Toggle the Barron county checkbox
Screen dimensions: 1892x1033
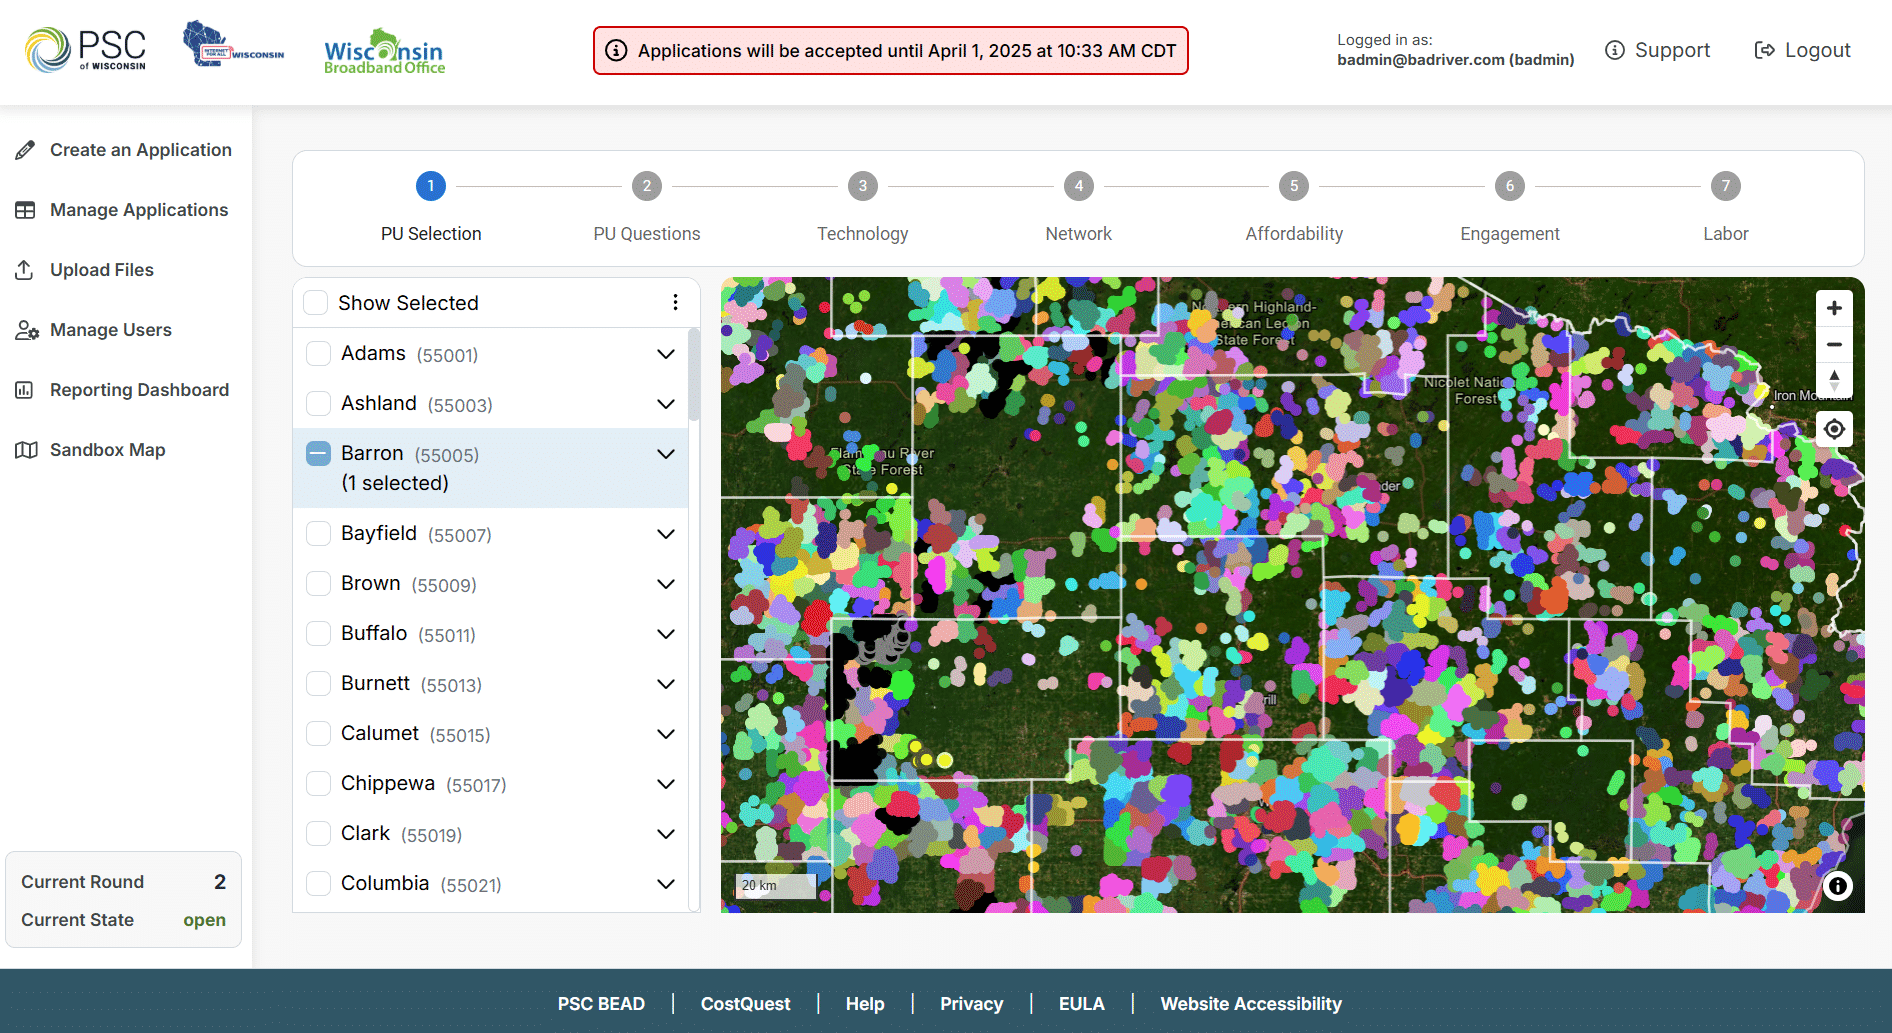pyautogui.click(x=318, y=454)
